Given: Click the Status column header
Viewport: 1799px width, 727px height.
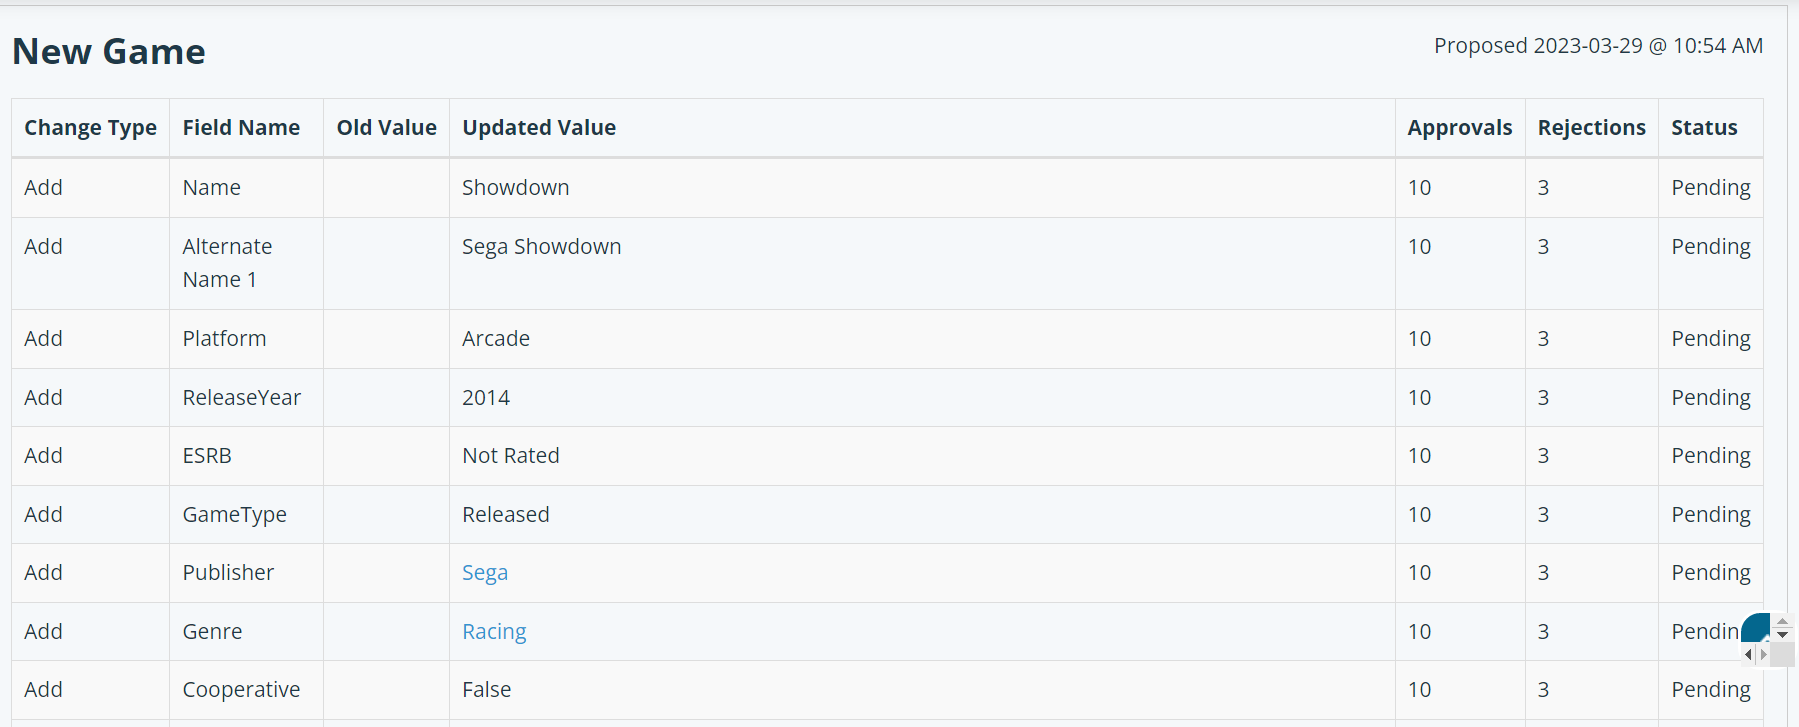Looking at the screenshot, I should 1704,128.
